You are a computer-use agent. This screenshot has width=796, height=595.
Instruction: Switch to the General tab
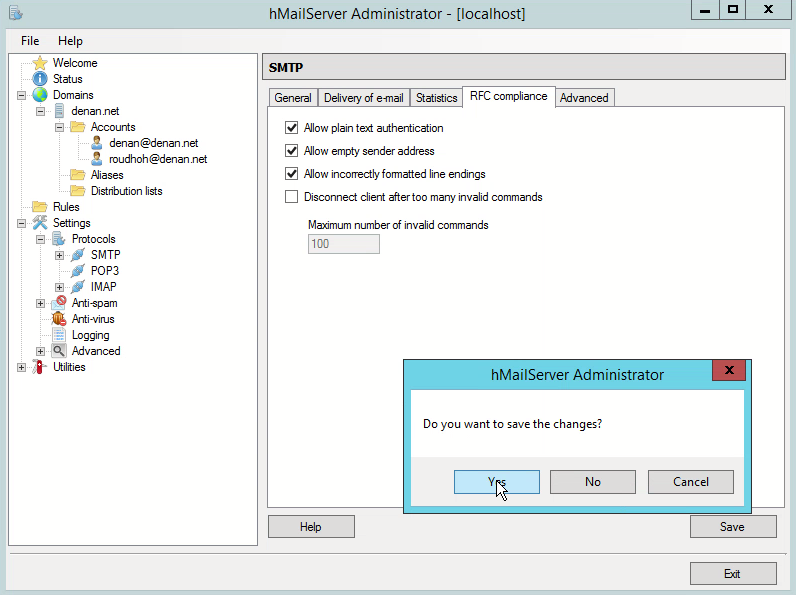(x=293, y=97)
